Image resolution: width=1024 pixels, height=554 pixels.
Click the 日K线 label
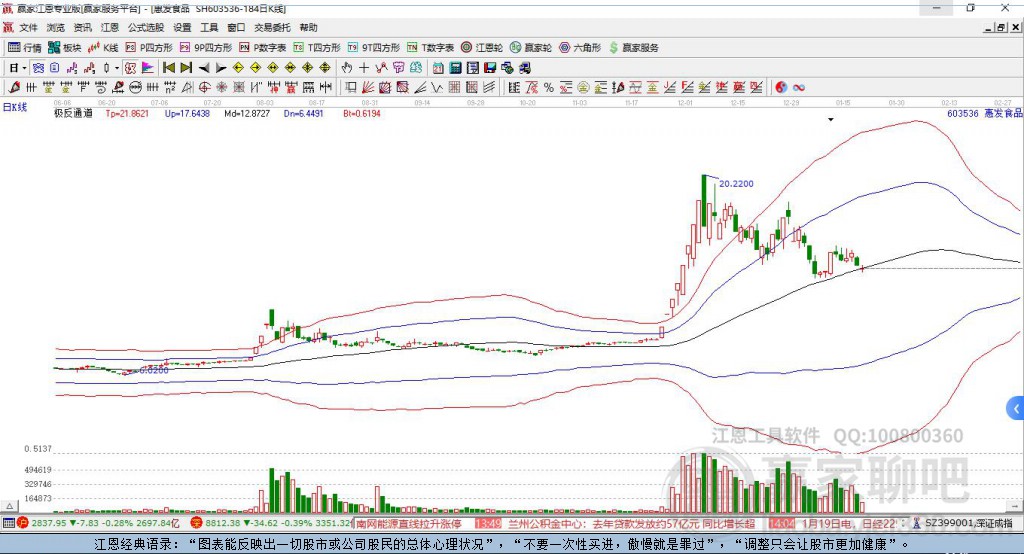click(x=15, y=107)
